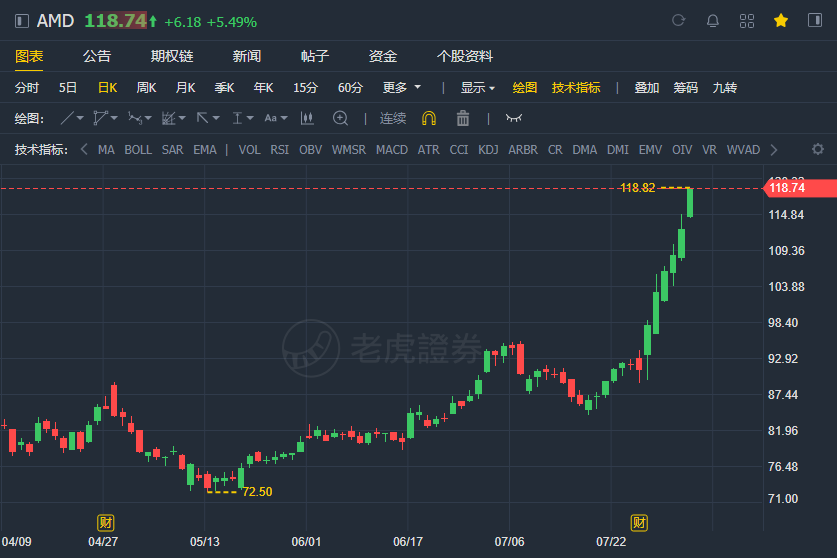The image size is (837, 558).
Task: Select the 周K weekly candle view
Action: (x=146, y=88)
